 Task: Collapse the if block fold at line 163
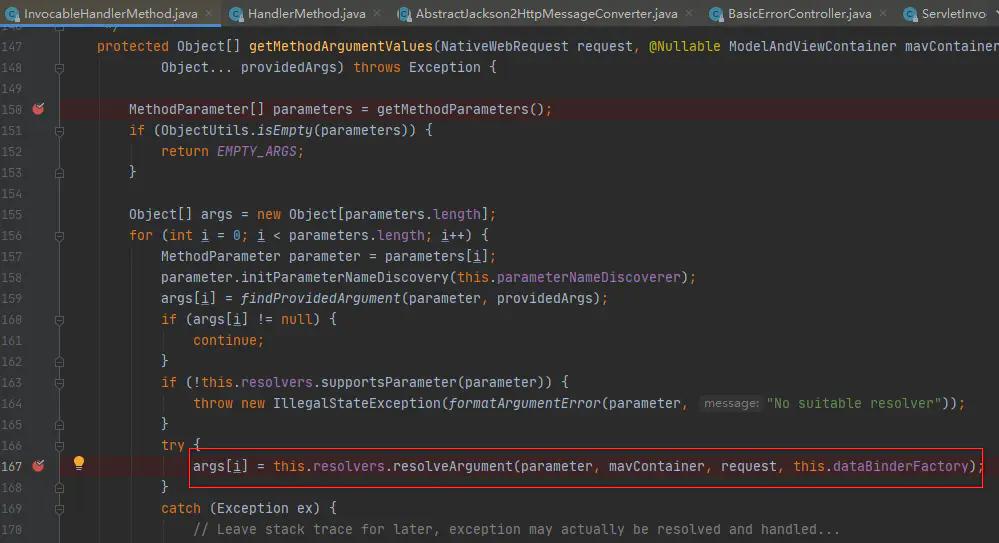pyautogui.click(x=59, y=383)
